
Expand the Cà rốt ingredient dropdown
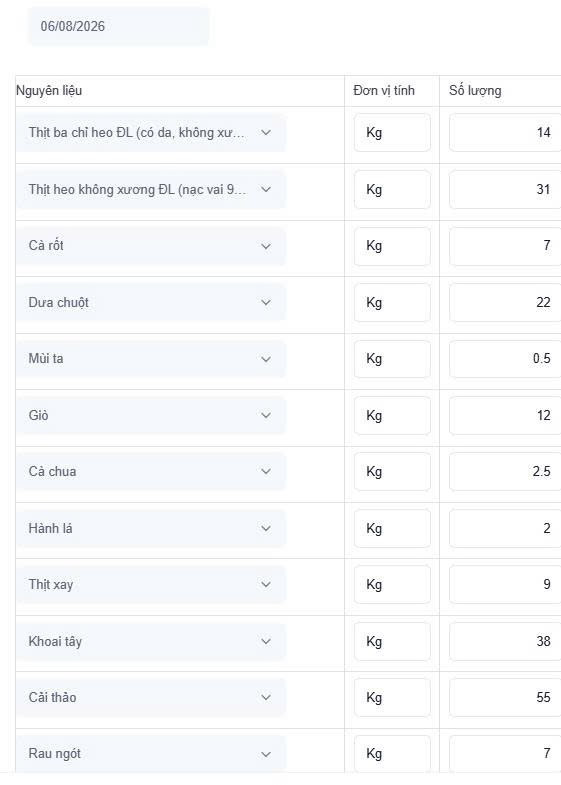point(151,246)
